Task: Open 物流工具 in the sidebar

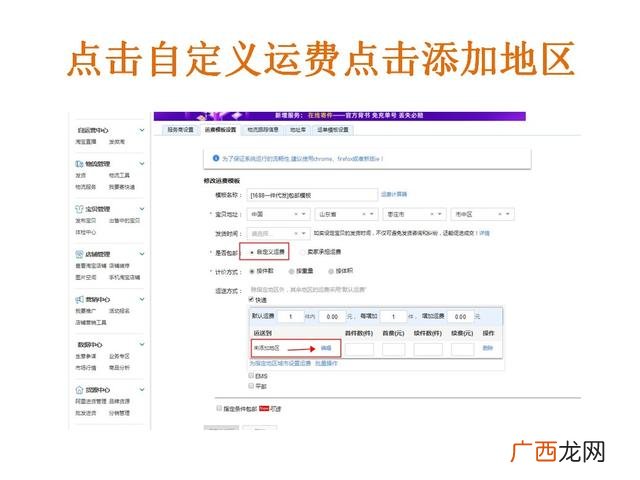Action: [x=119, y=176]
